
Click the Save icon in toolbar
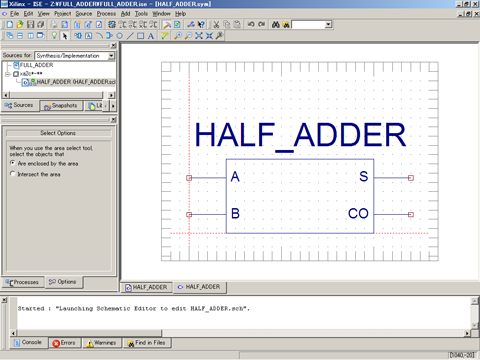coord(30,24)
